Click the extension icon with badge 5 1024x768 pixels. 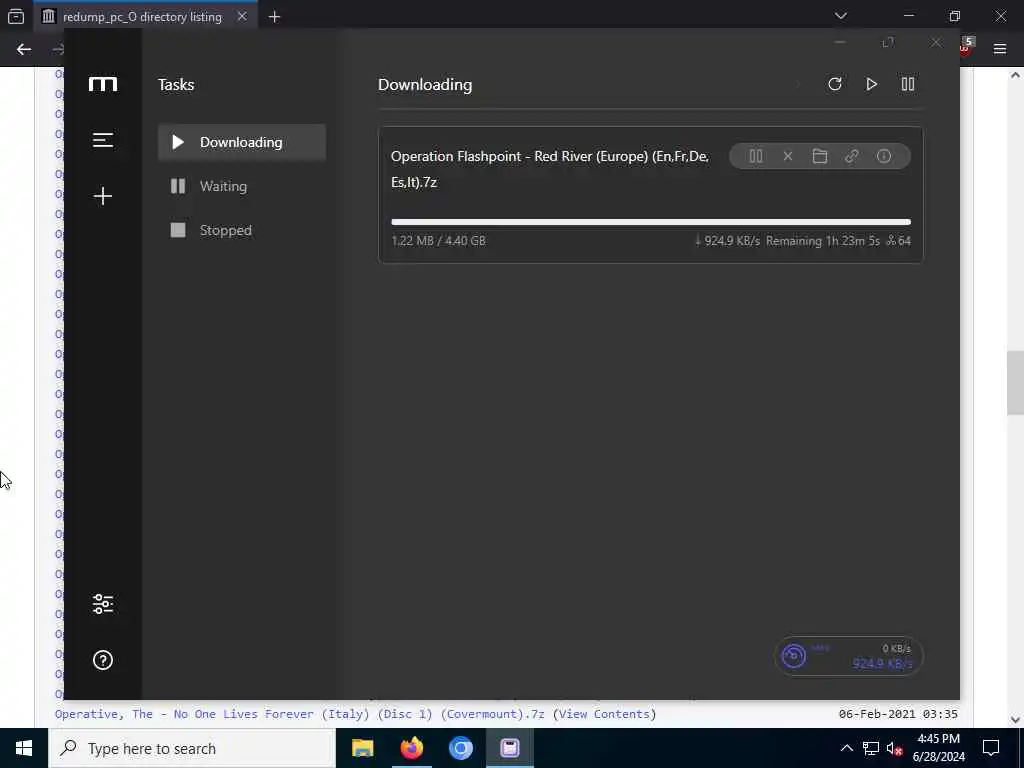[967, 47]
